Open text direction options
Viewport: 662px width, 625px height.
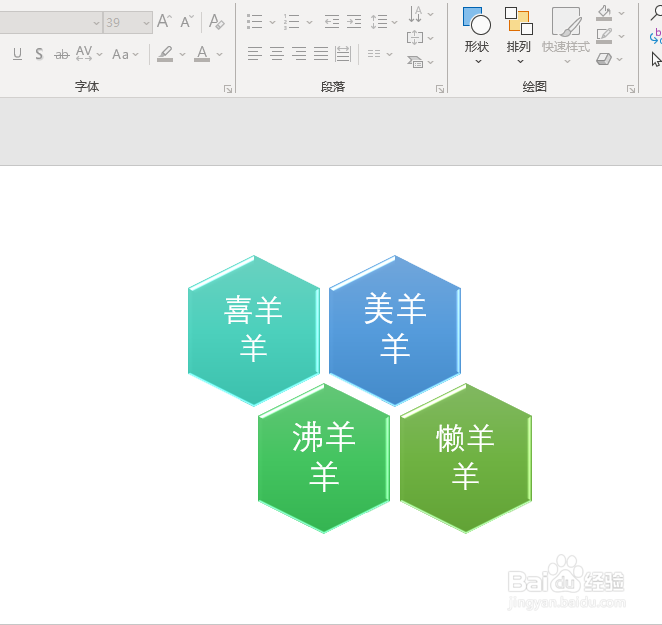coord(421,14)
